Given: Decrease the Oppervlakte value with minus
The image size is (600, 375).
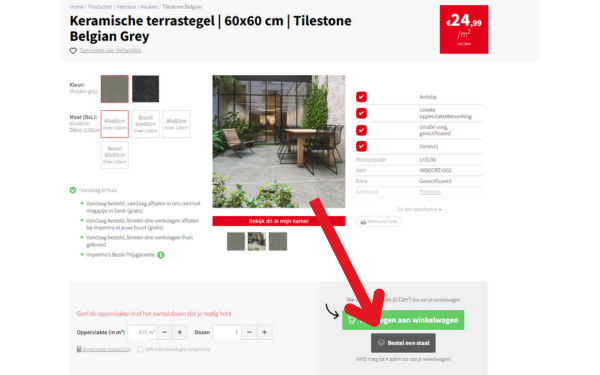Looking at the screenshot, I should pos(165,332).
